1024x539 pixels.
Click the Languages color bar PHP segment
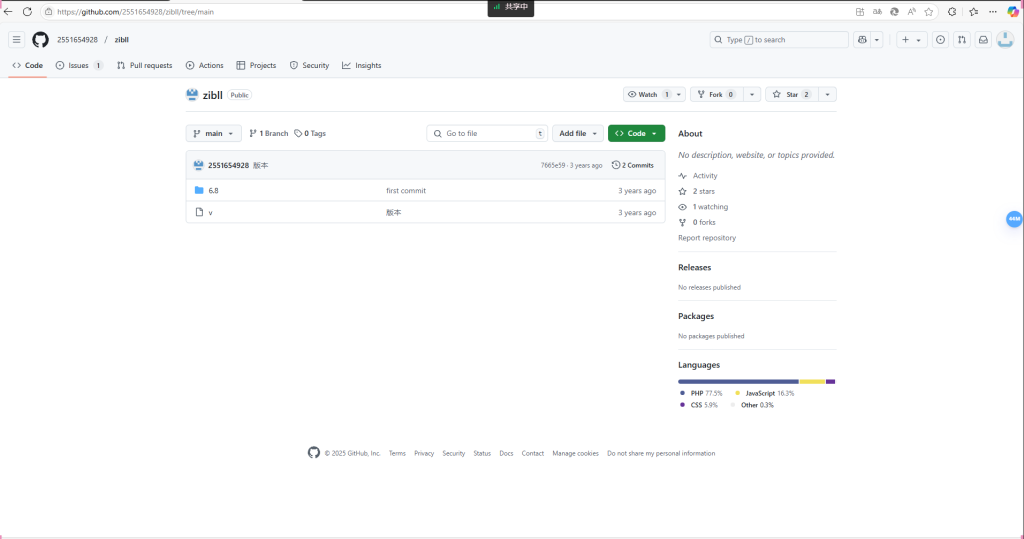pos(737,381)
